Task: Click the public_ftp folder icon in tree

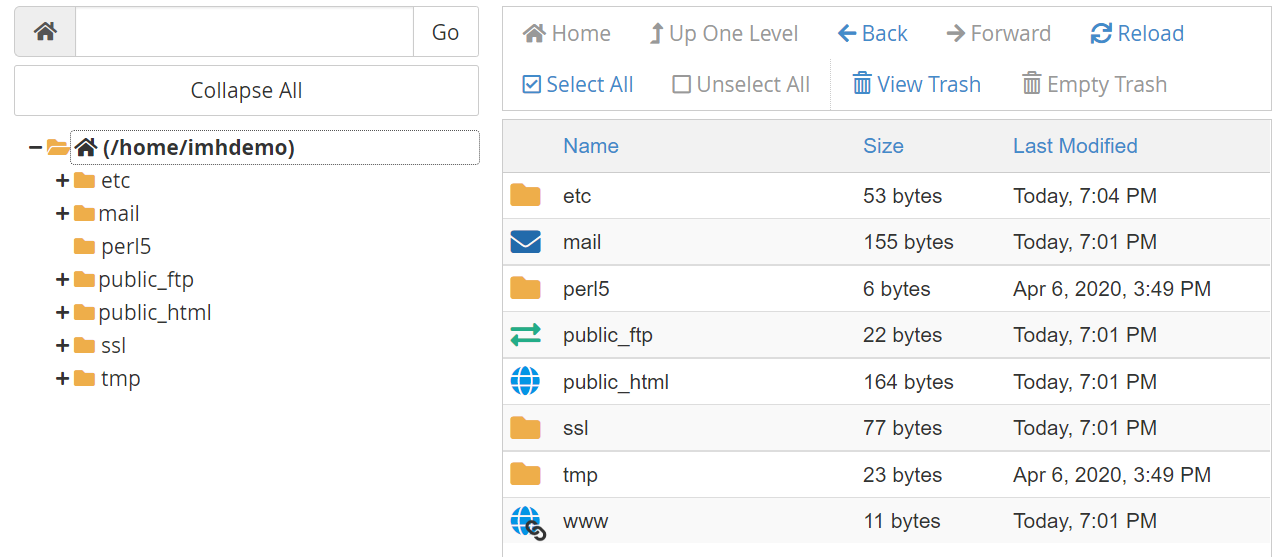Action: click(84, 280)
